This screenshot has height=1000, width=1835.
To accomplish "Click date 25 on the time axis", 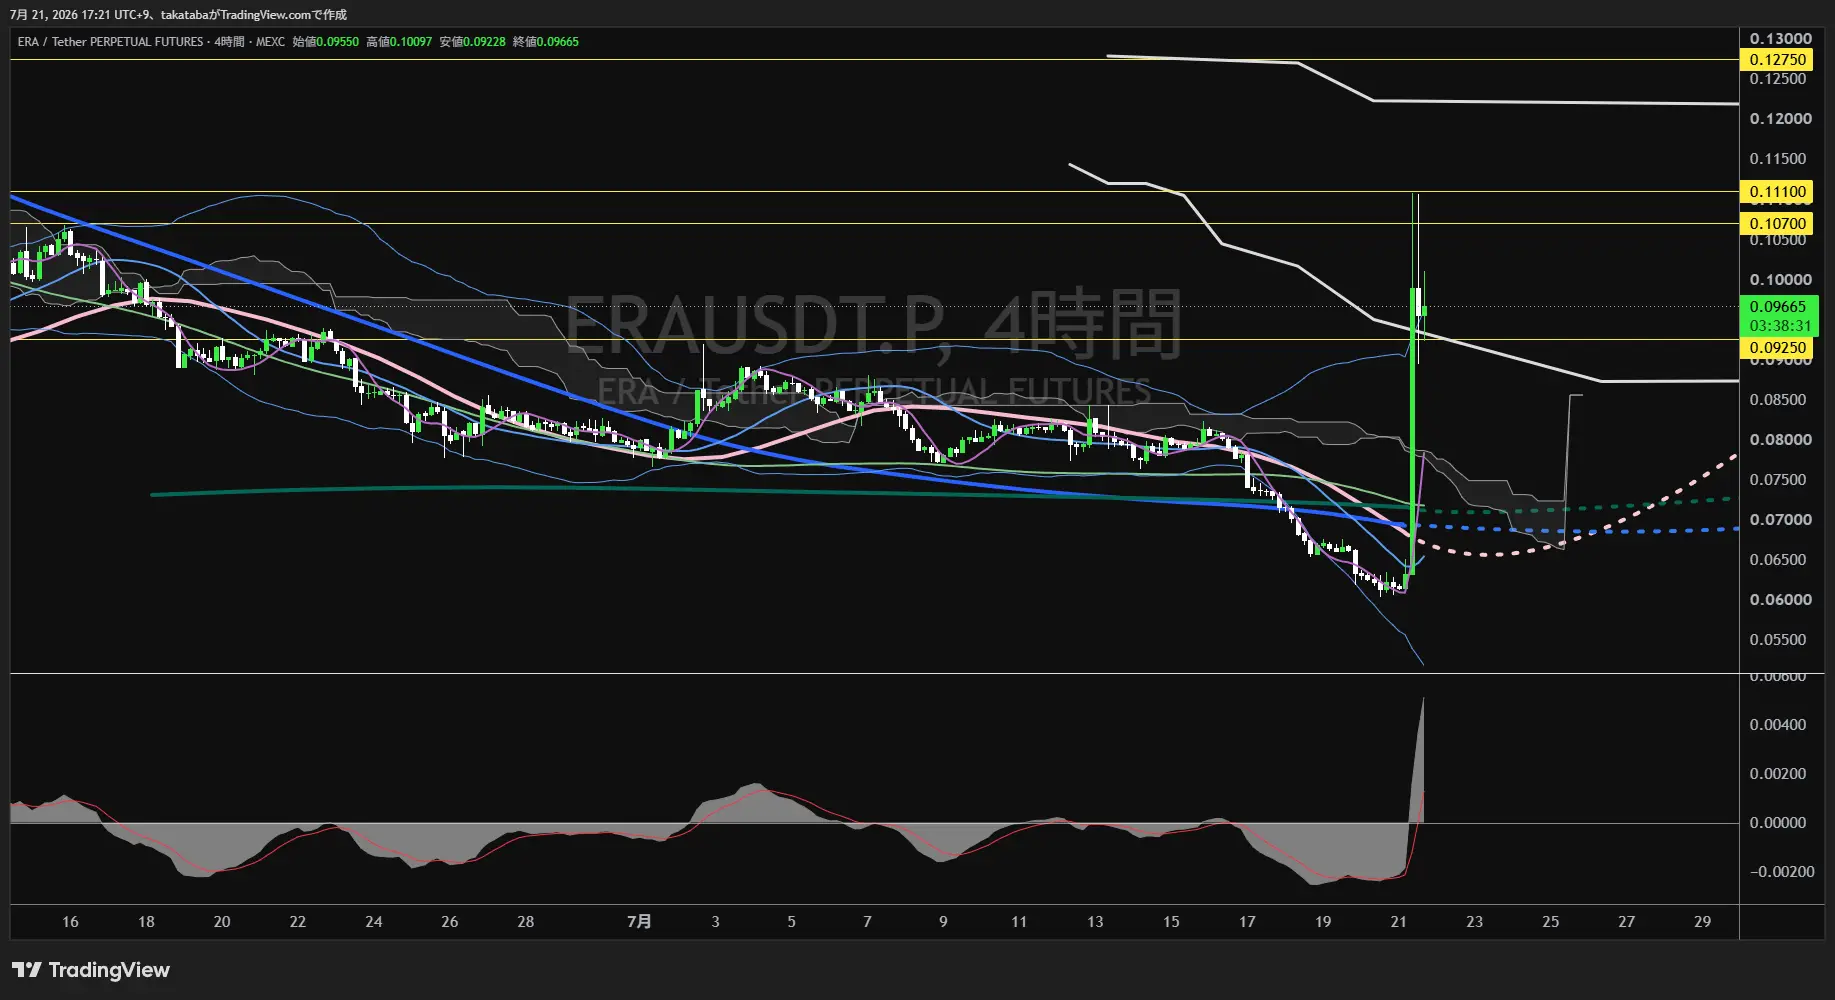I will click(1551, 922).
